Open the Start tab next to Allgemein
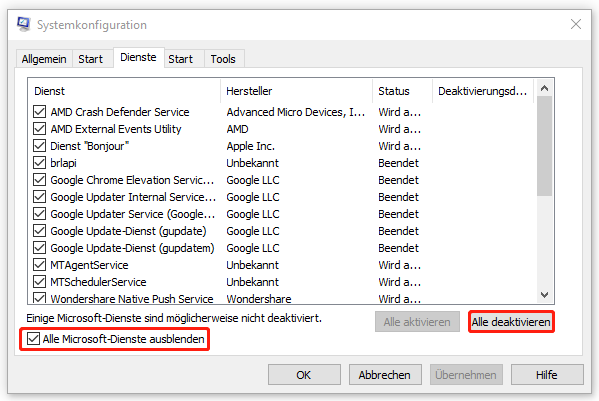The image size is (599, 401). 91,59
